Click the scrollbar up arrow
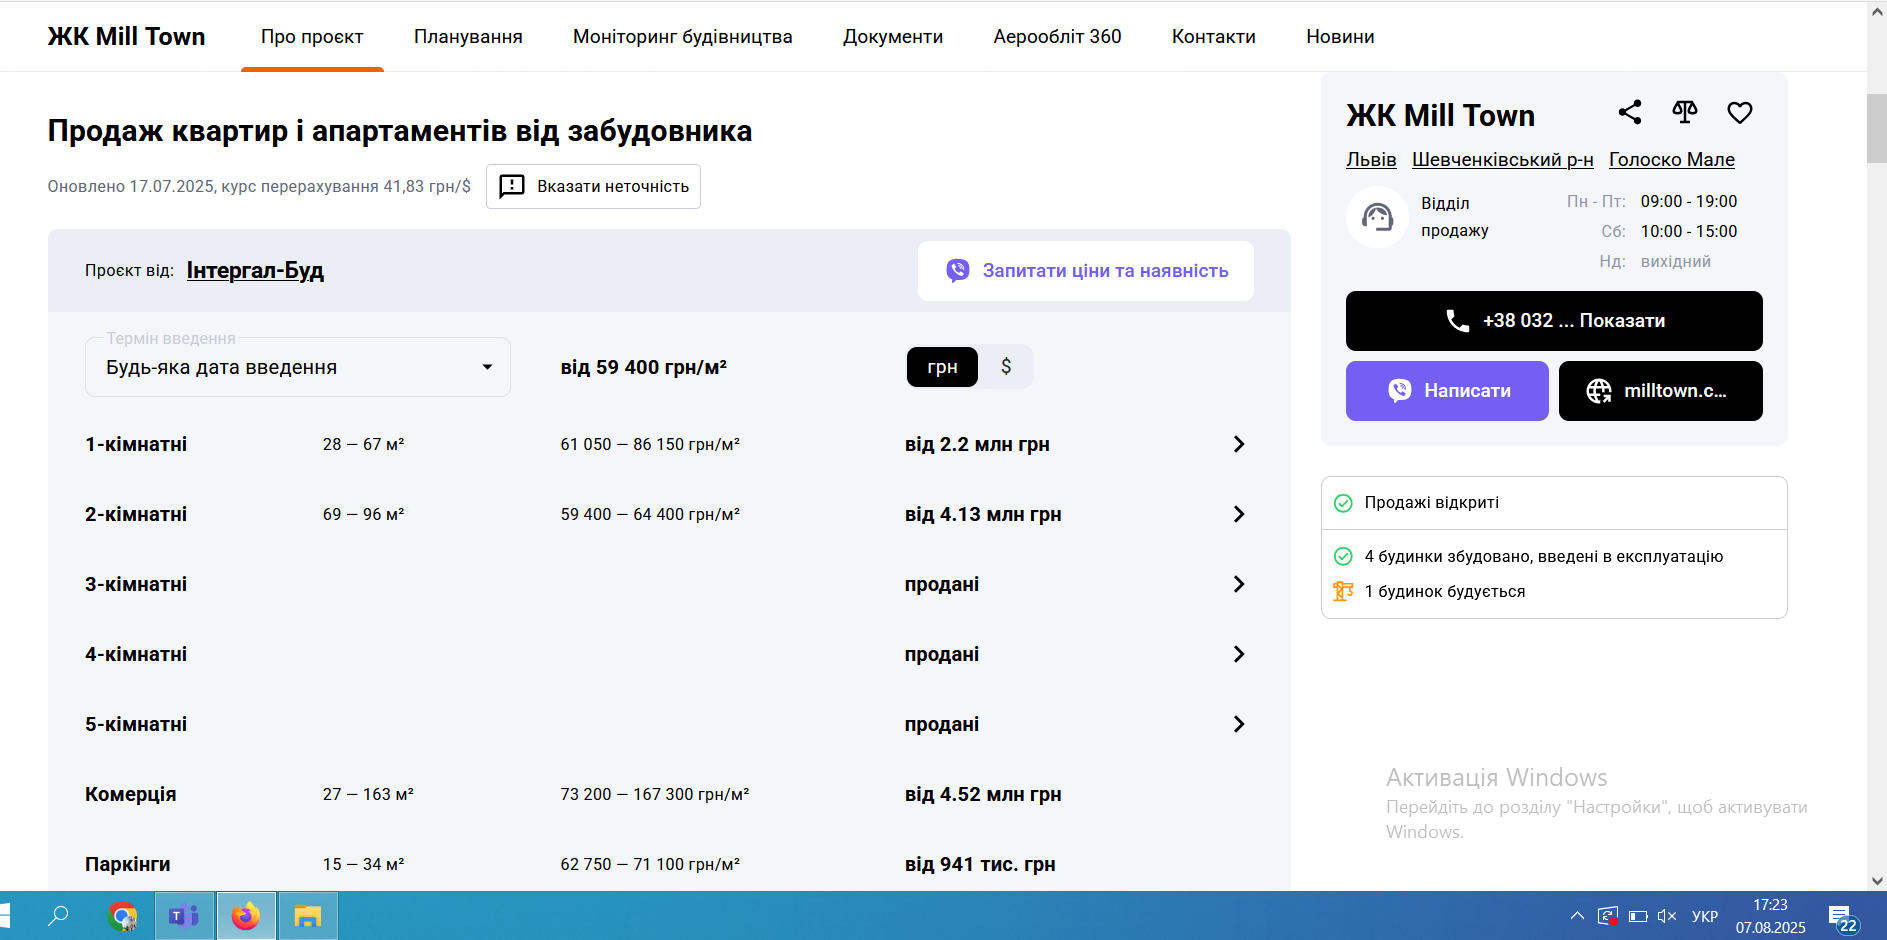1887x940 pixels. [x=1877, y=10]
